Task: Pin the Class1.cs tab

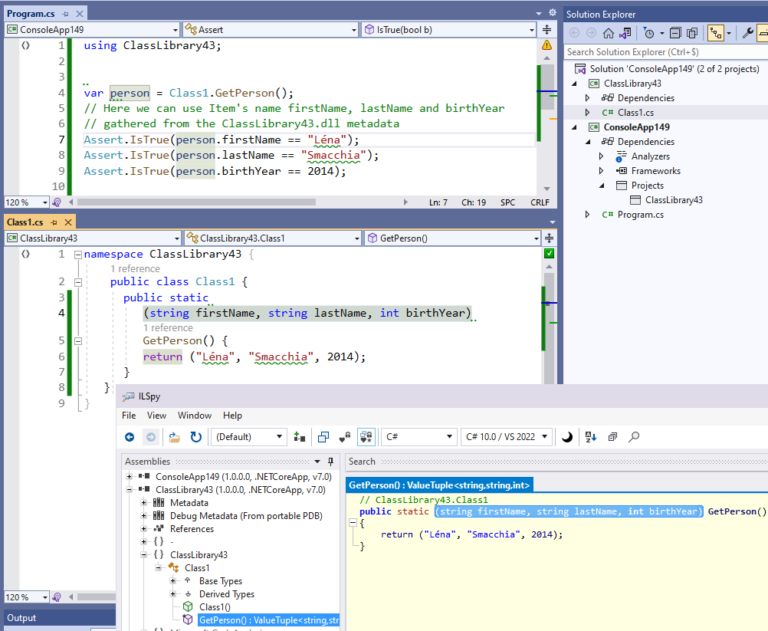Action: [54, 222]
